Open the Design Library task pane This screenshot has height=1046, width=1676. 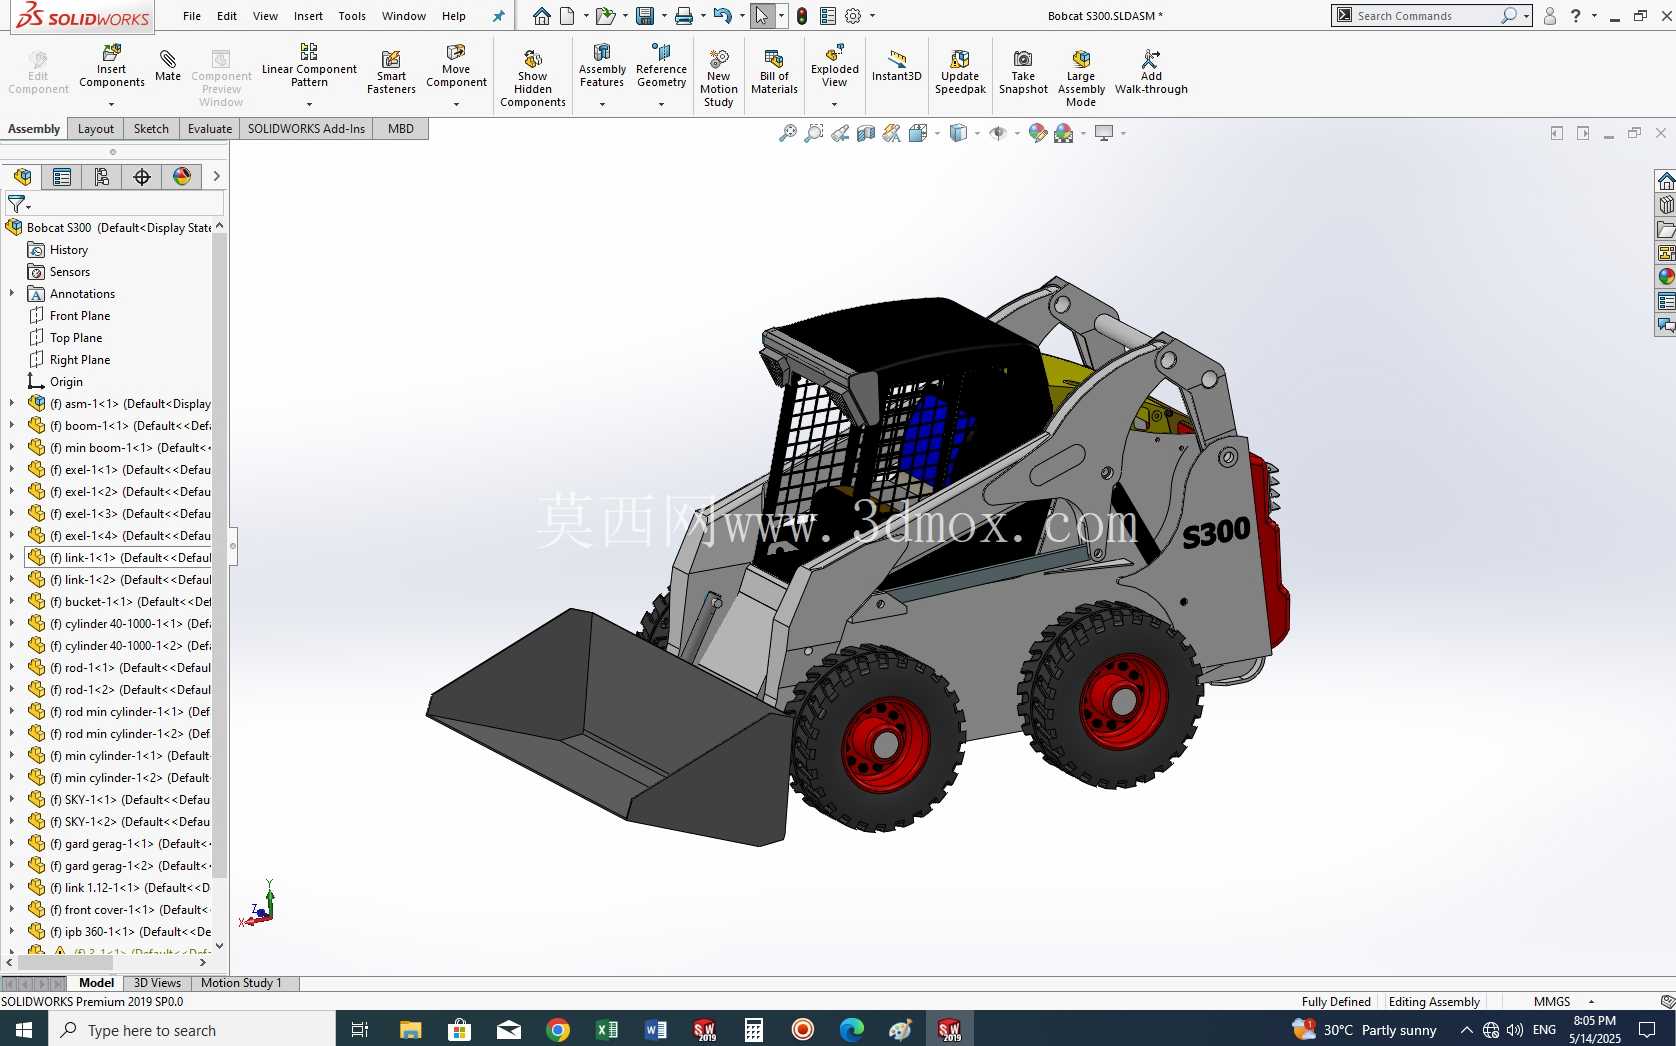tap(1666, 205)
